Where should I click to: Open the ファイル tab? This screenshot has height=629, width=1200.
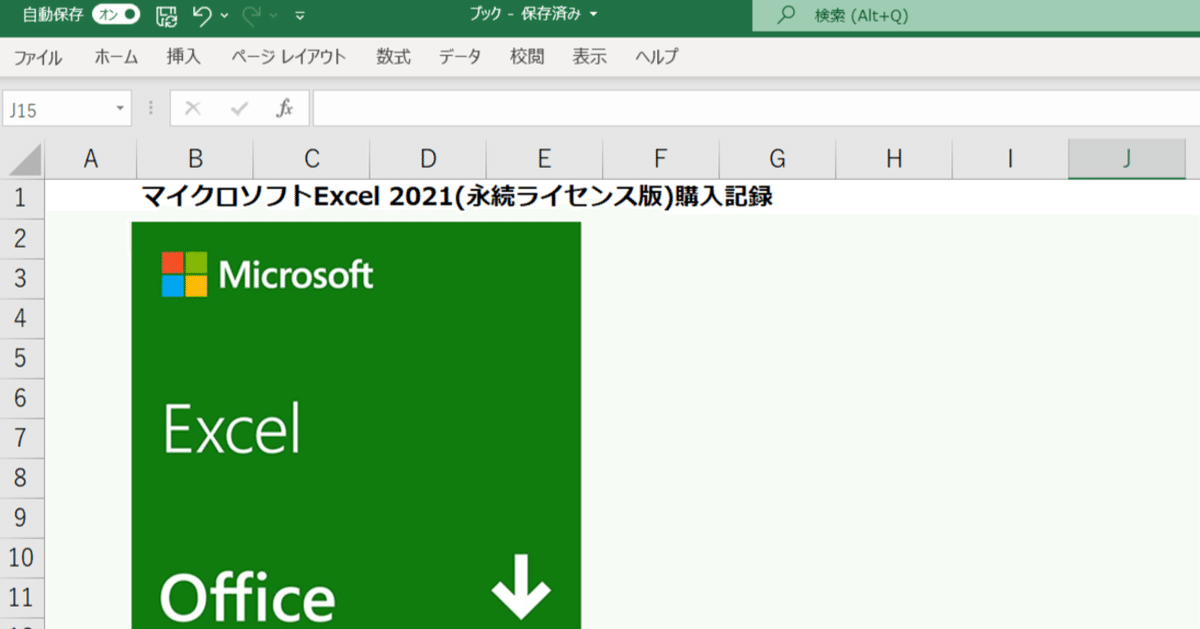[38, 57]
